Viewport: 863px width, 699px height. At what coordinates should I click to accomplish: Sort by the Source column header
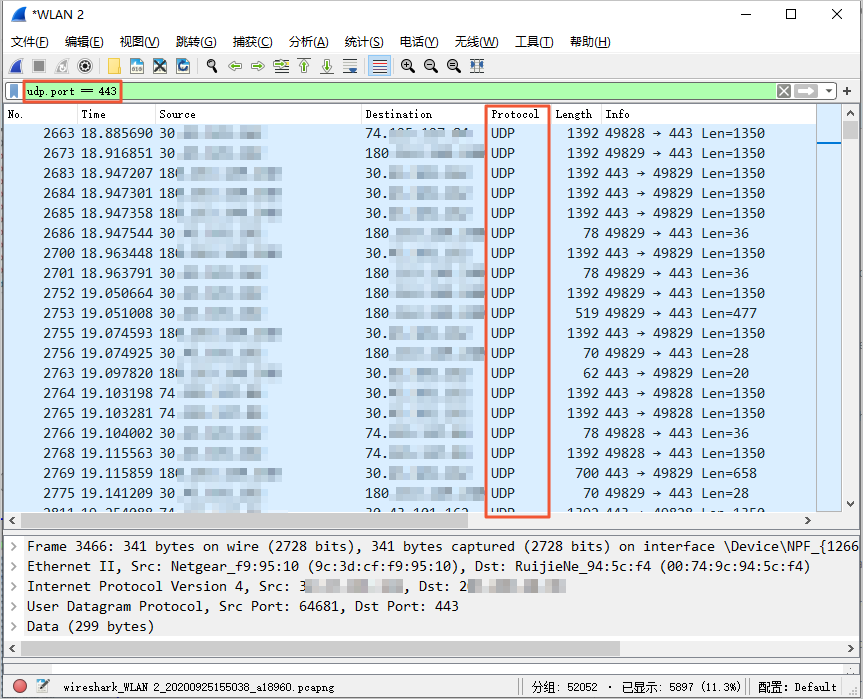click(x=258, y=114)
